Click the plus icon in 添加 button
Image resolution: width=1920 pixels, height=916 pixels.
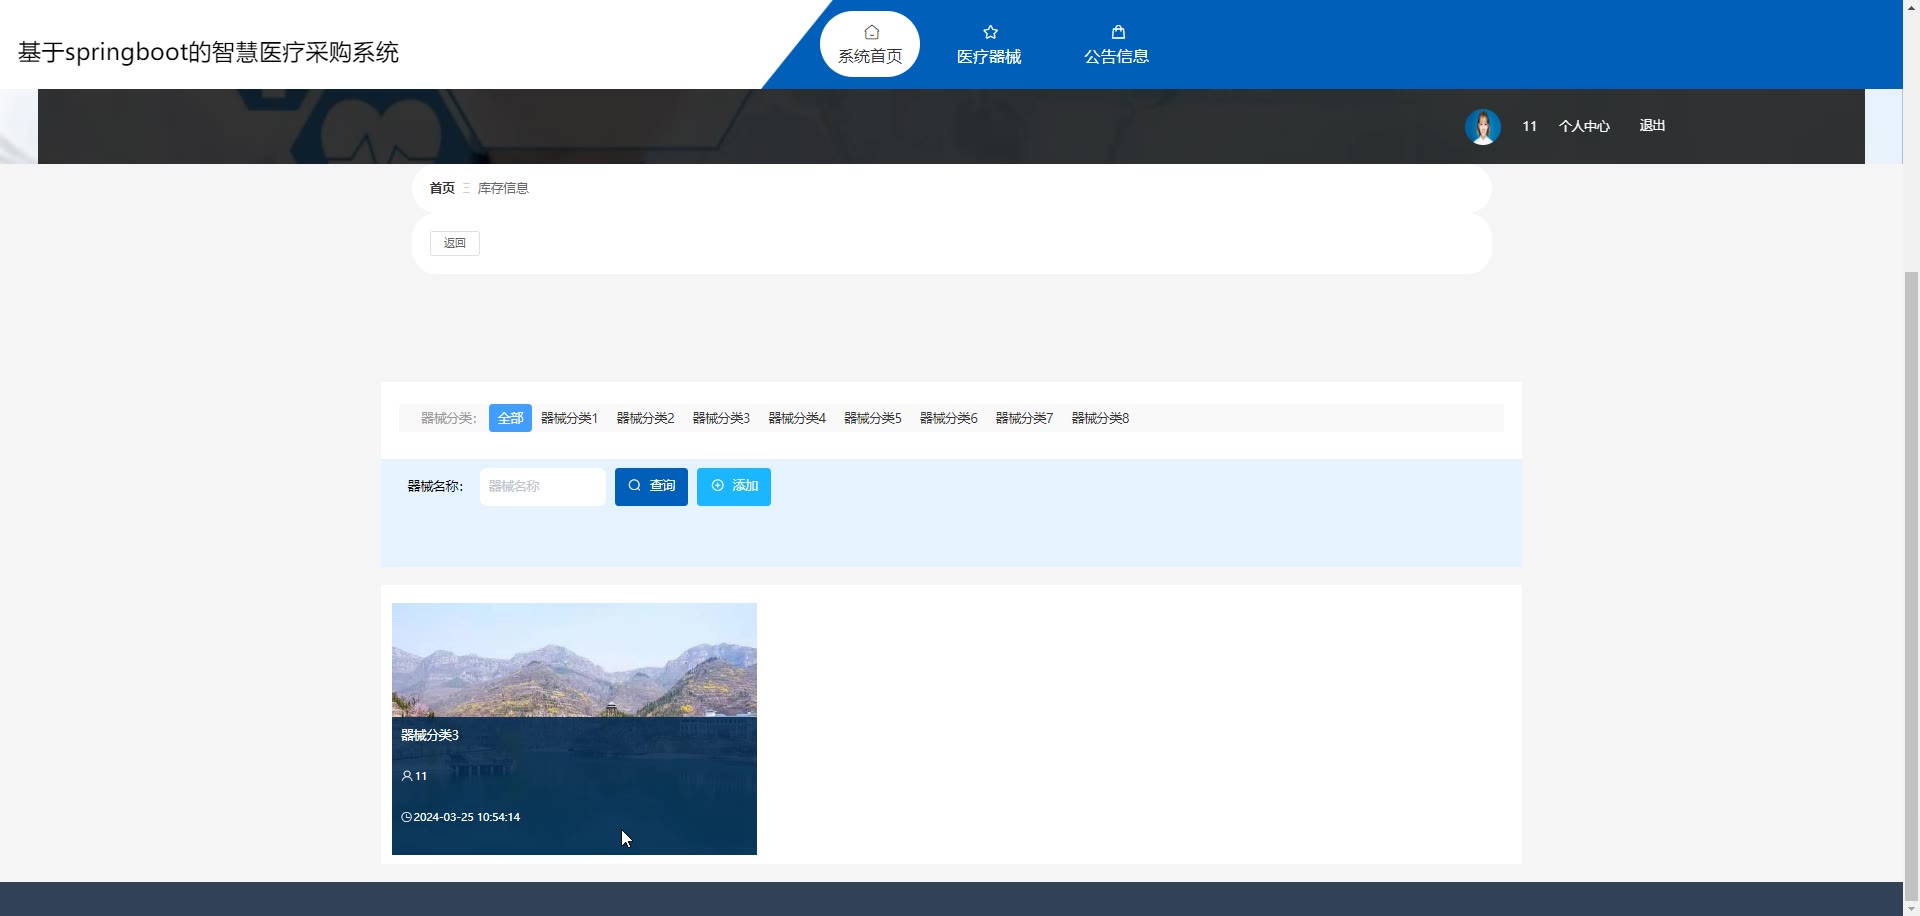point(717,485)
